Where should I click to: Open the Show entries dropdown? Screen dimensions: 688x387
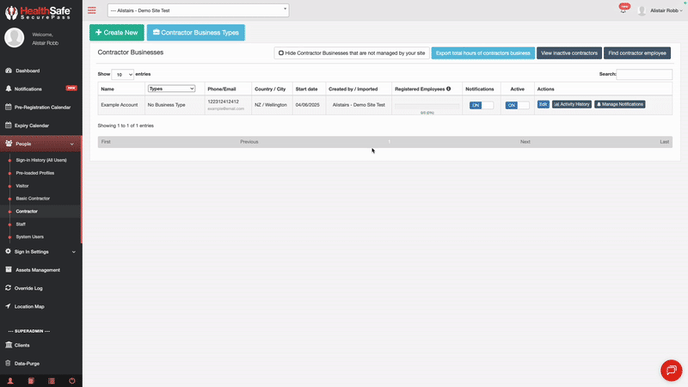pyautogui.click(x=122, y=74)
